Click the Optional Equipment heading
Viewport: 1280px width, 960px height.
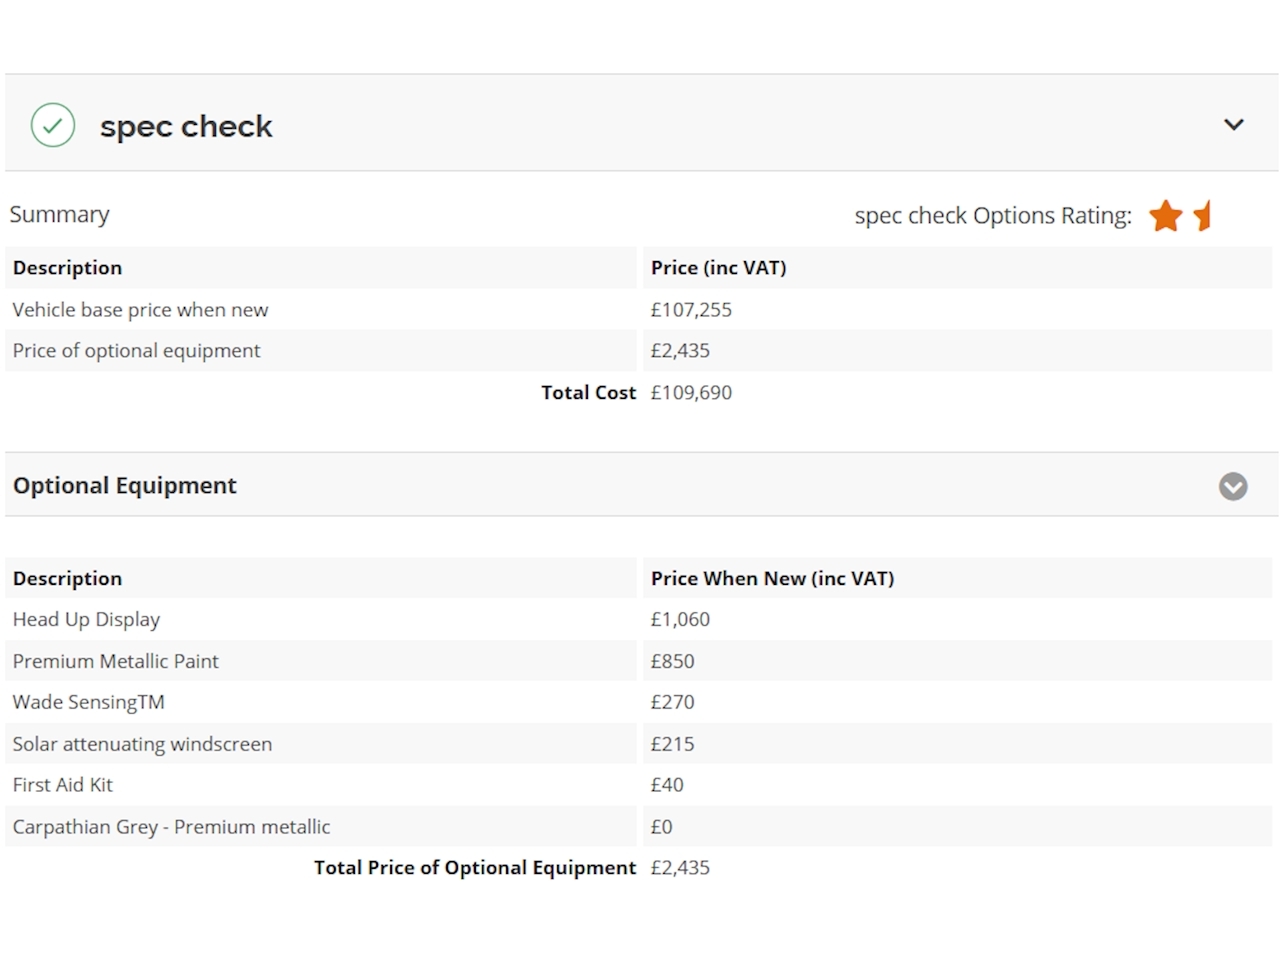[x=125, y=485]
